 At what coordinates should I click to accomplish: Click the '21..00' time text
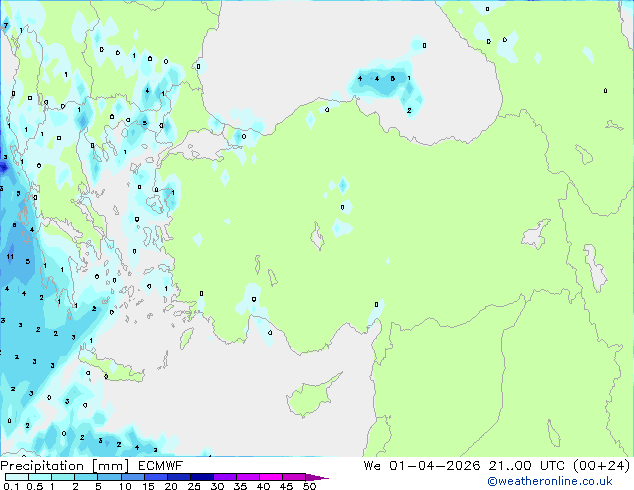(510, 466)
